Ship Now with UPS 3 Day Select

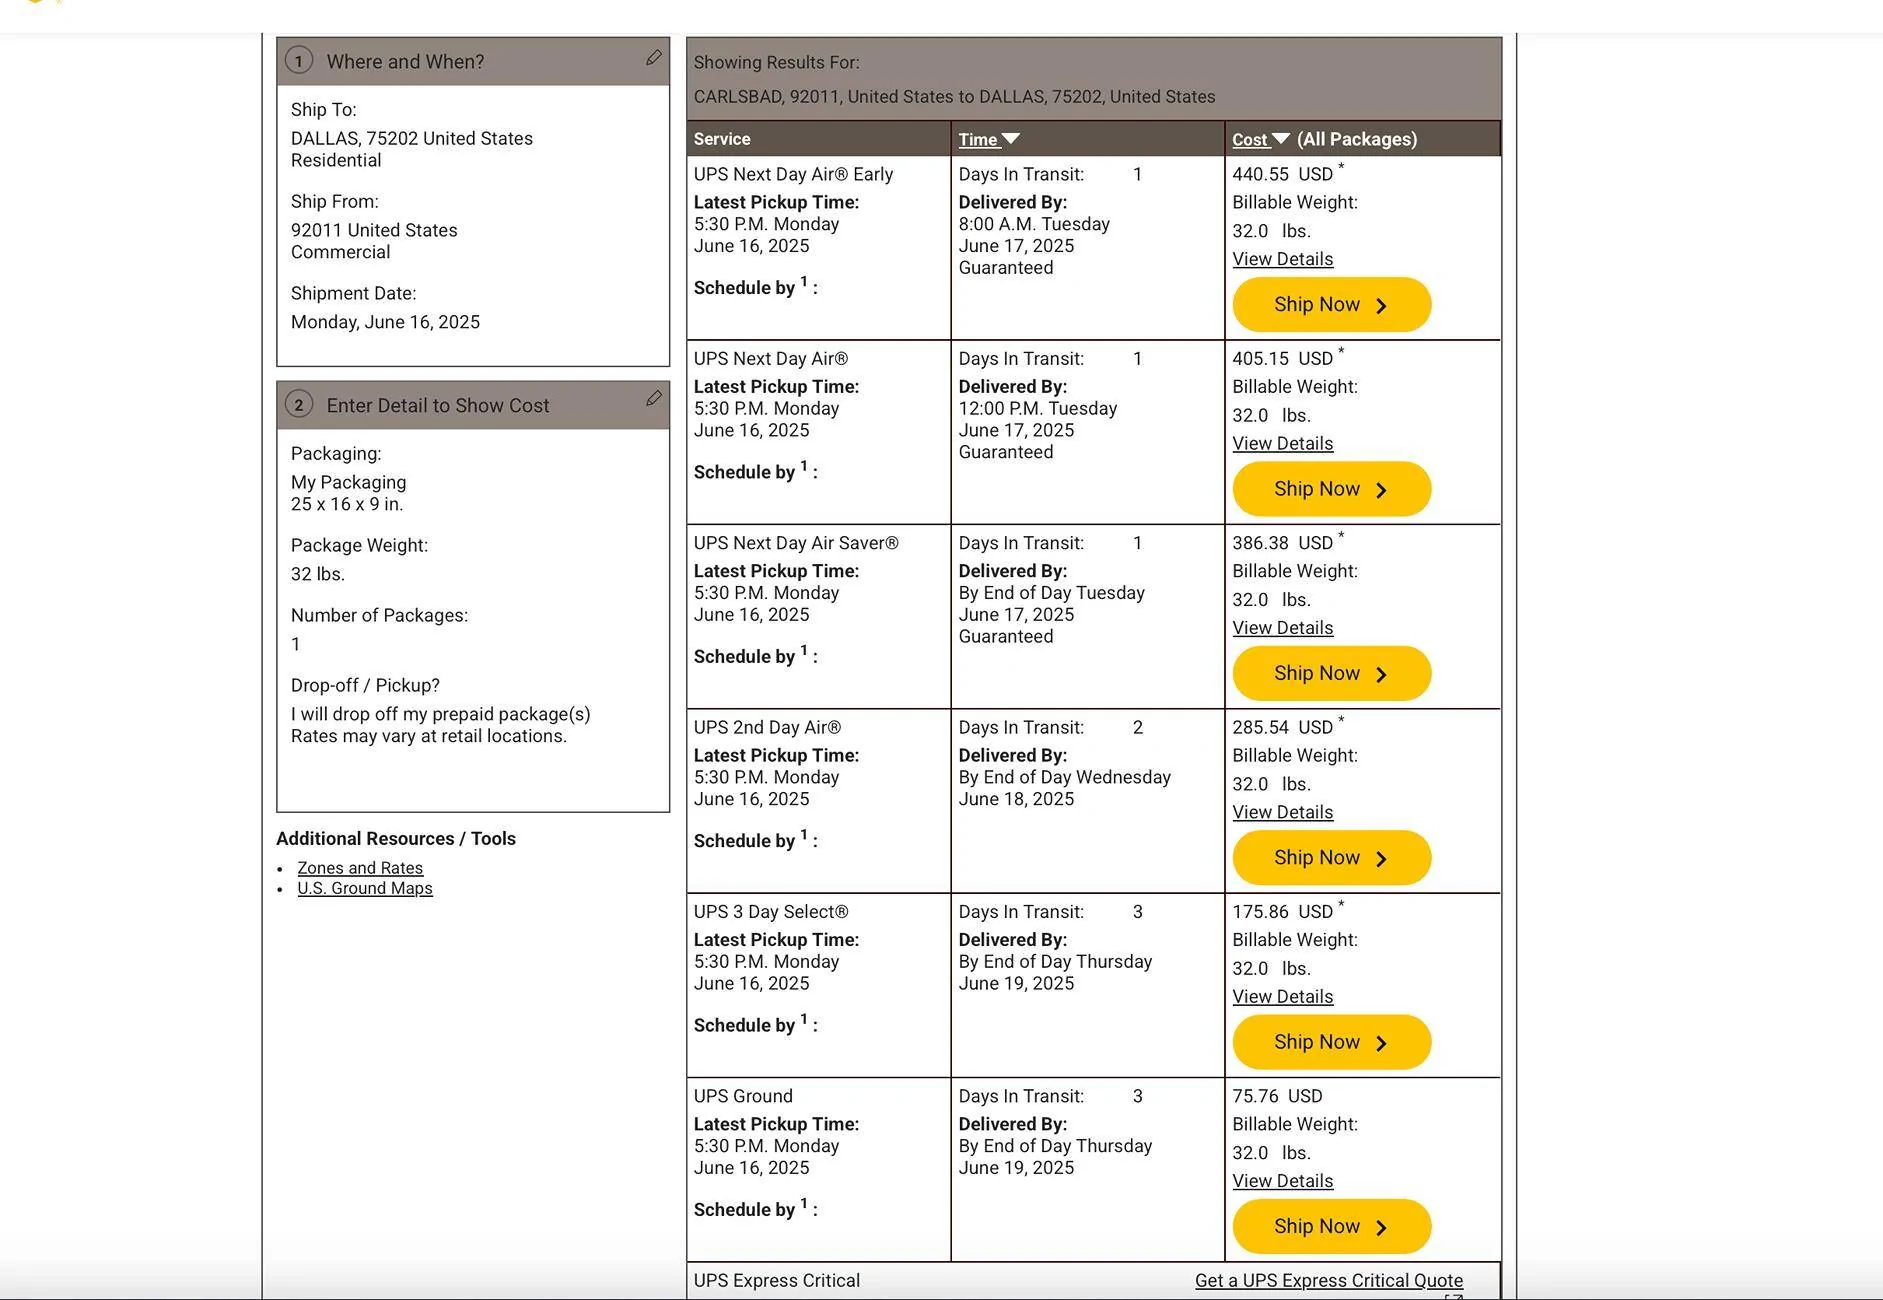tap(1331, 1042)
